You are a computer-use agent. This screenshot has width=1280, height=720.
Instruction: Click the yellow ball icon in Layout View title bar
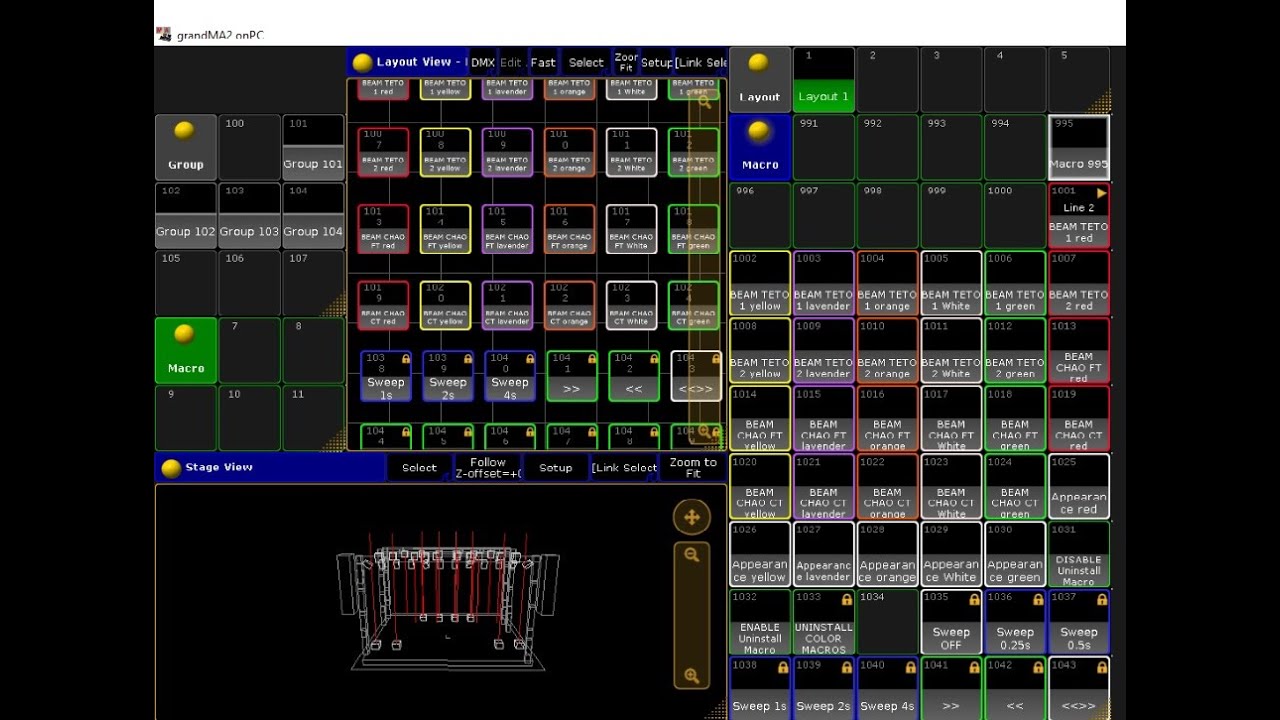point(362,63)
